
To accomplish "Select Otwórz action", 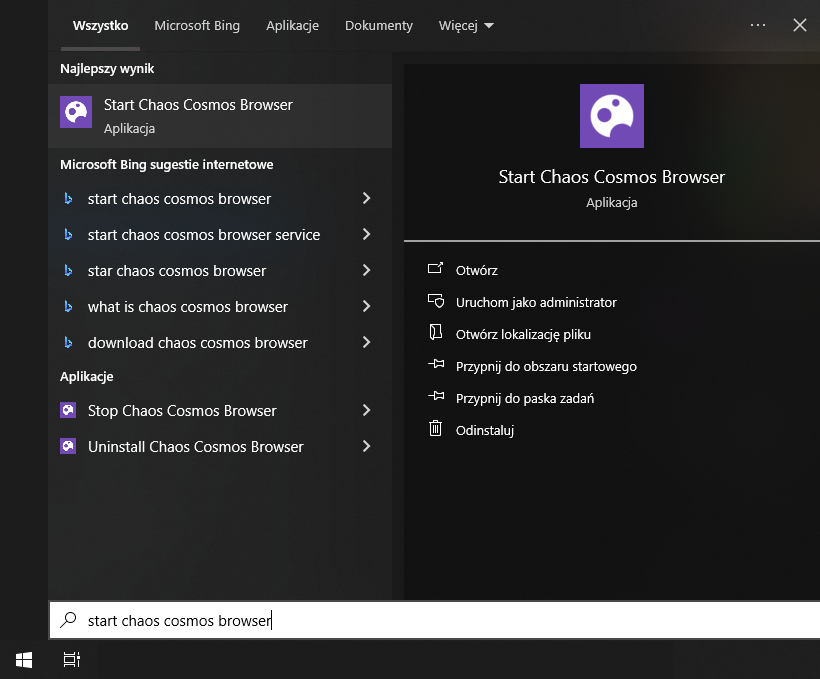I will point(476,270).
